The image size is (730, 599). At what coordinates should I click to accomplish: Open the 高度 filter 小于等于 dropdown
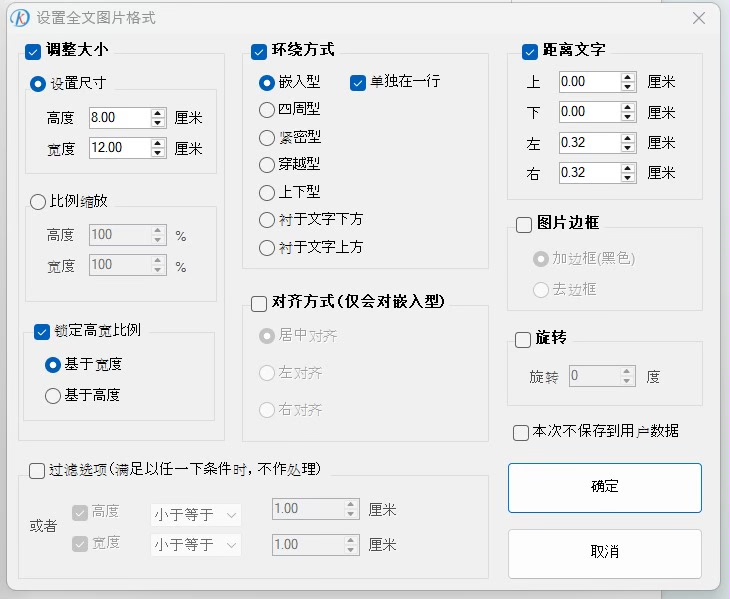coord(196,515)
